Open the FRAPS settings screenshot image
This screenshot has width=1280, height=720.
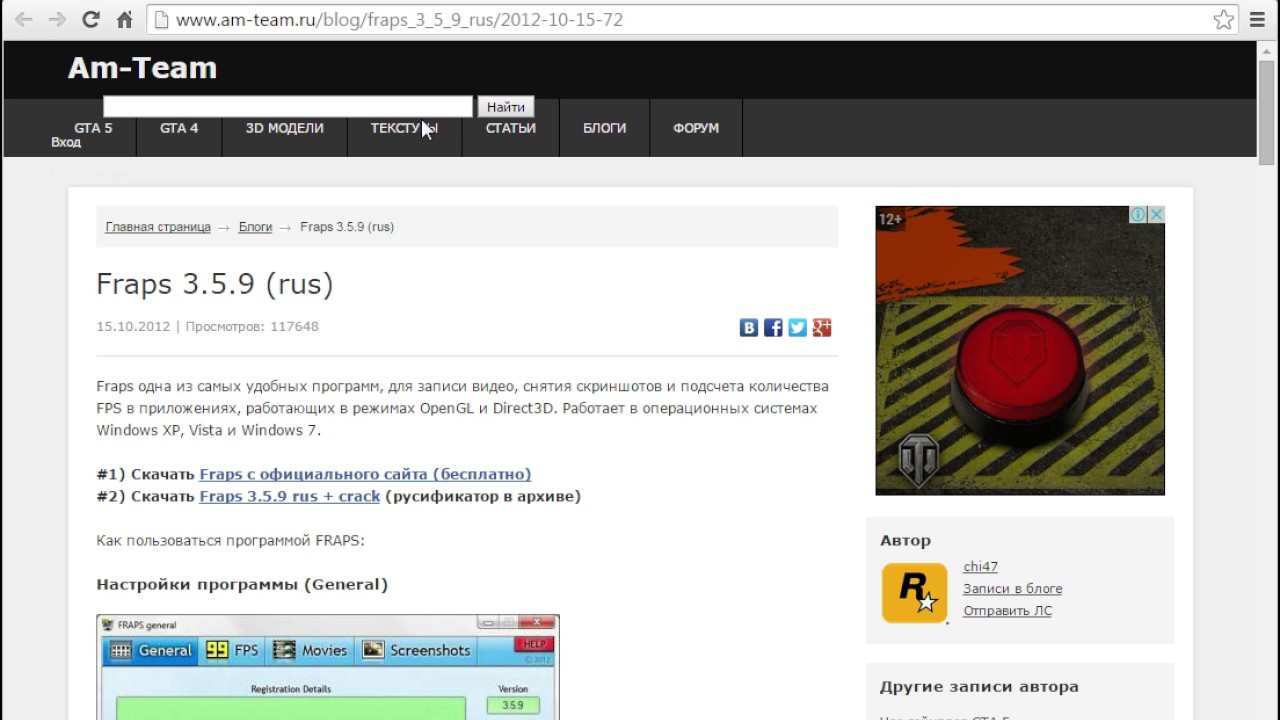point(328,667)
